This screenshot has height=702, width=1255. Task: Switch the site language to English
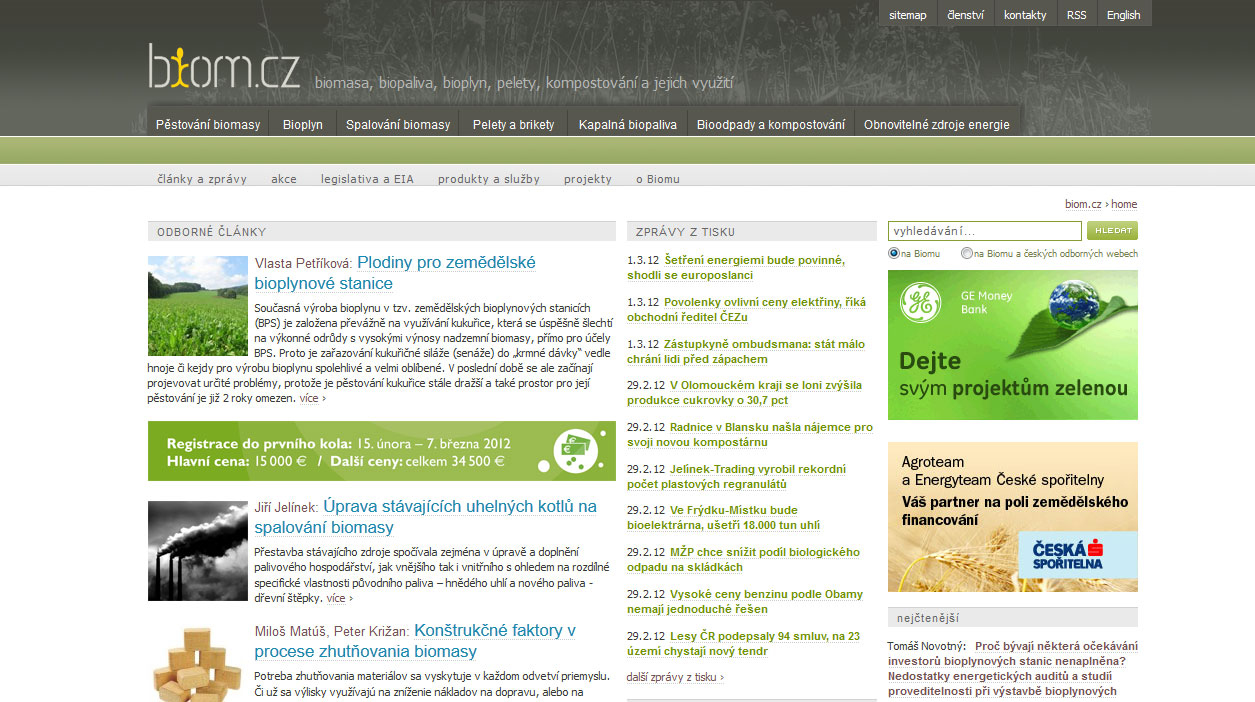click(x=1123, y=15)
